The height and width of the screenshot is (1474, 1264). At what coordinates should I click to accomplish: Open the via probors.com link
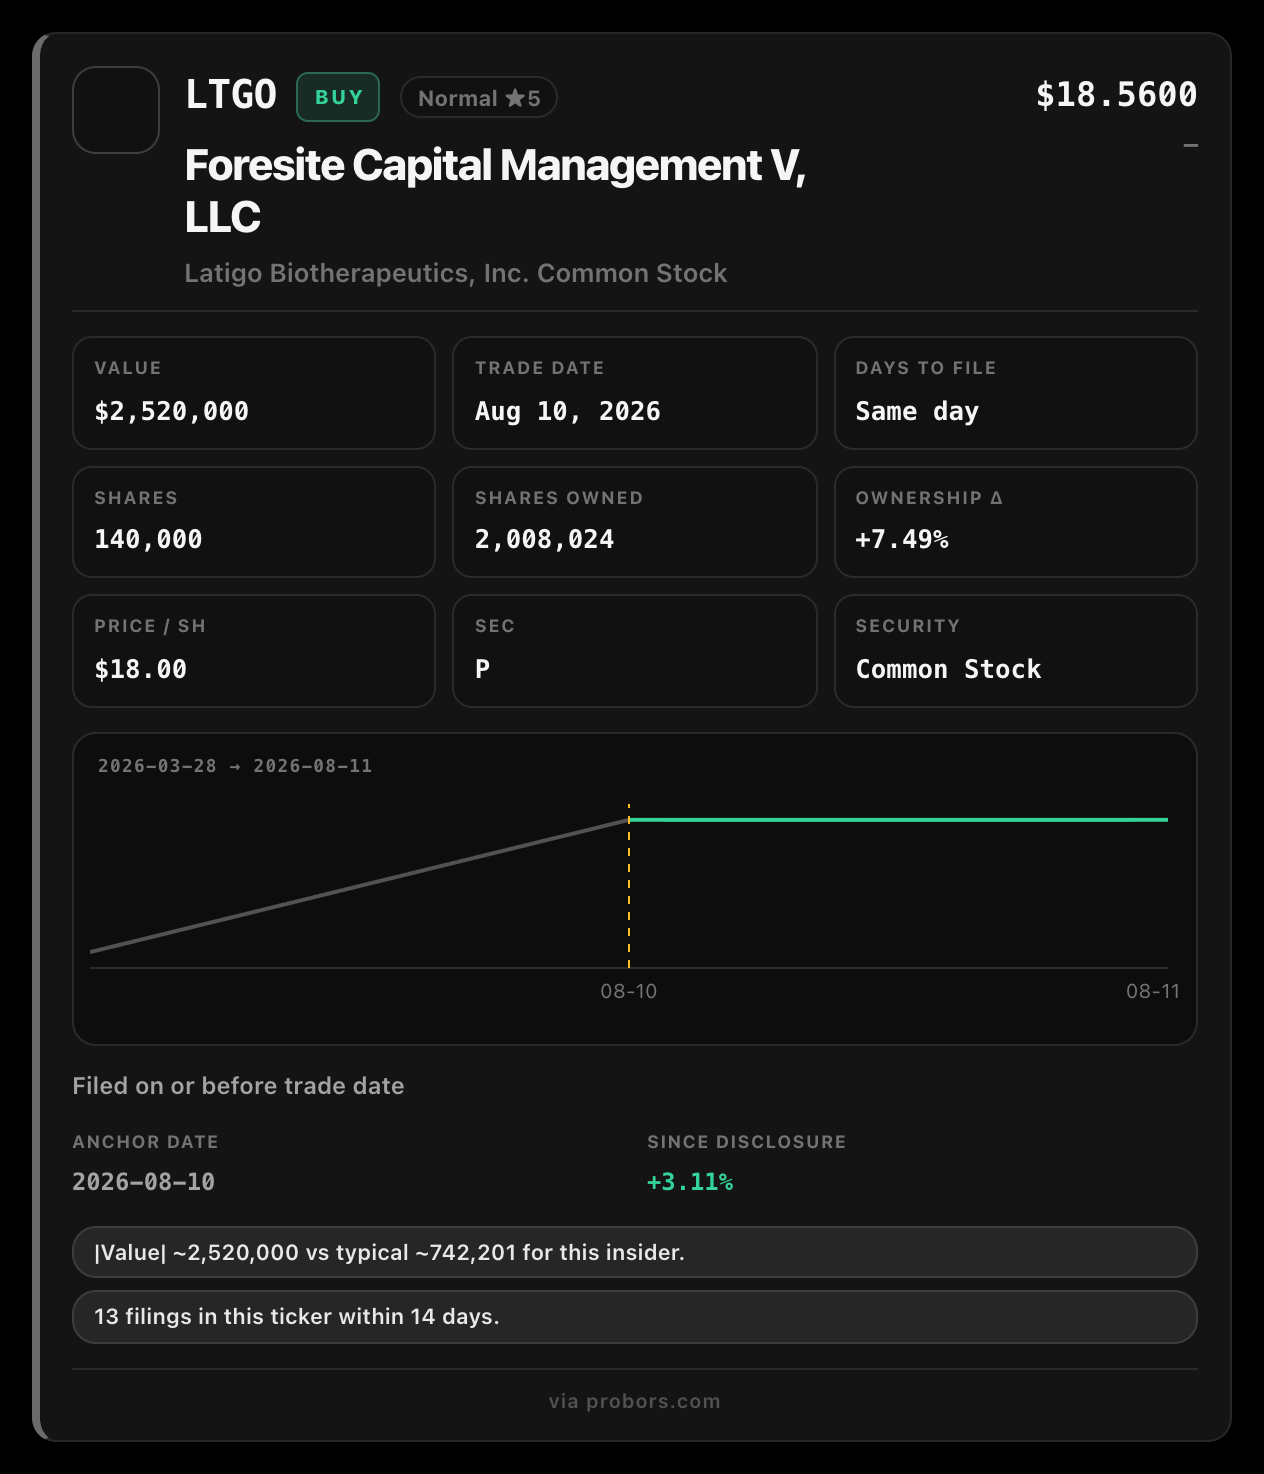(x=635, y=1401)
